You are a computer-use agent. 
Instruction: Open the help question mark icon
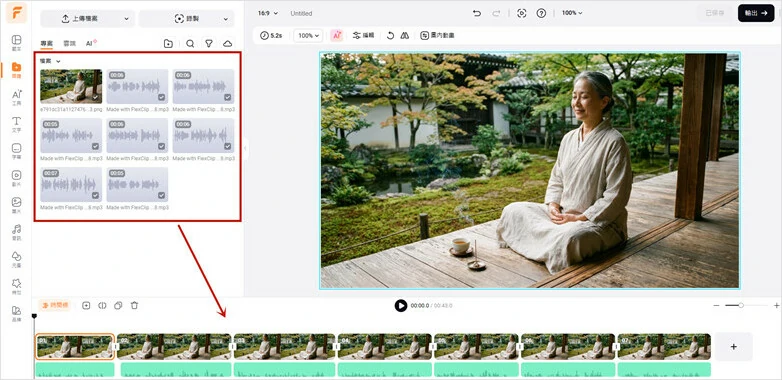pos(541,13)
